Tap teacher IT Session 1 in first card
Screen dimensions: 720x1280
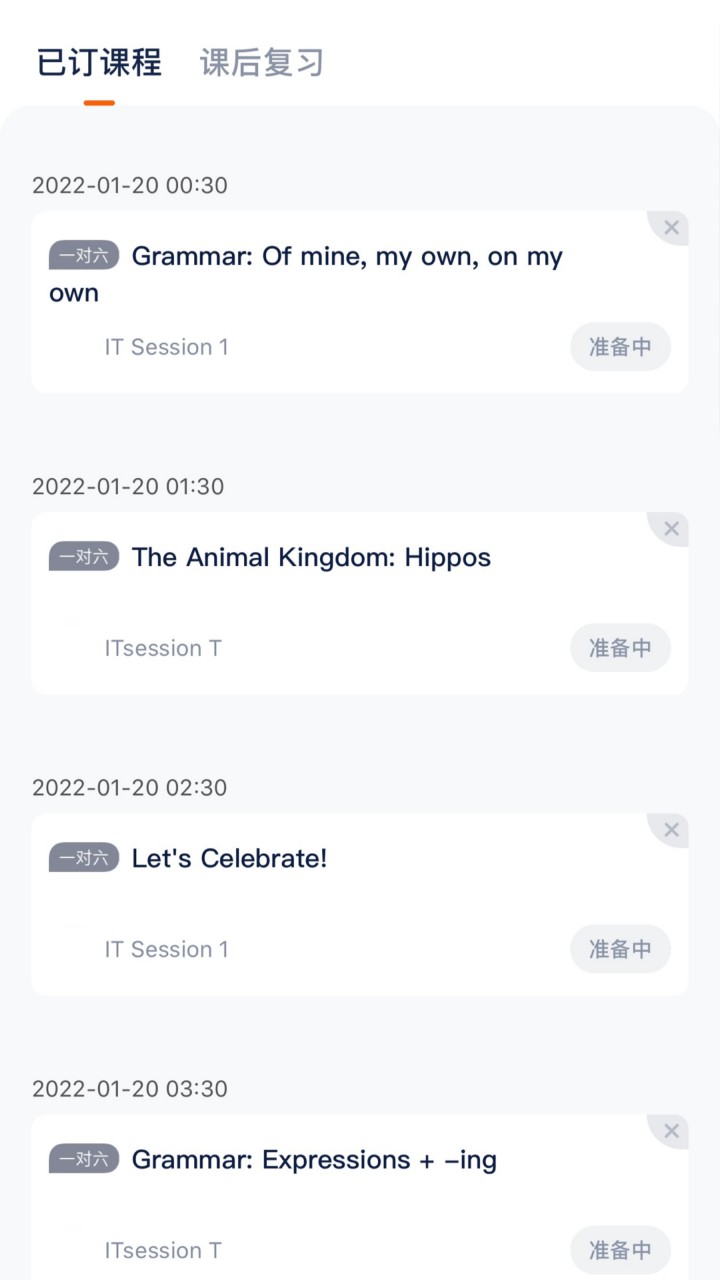pos(166,347)
